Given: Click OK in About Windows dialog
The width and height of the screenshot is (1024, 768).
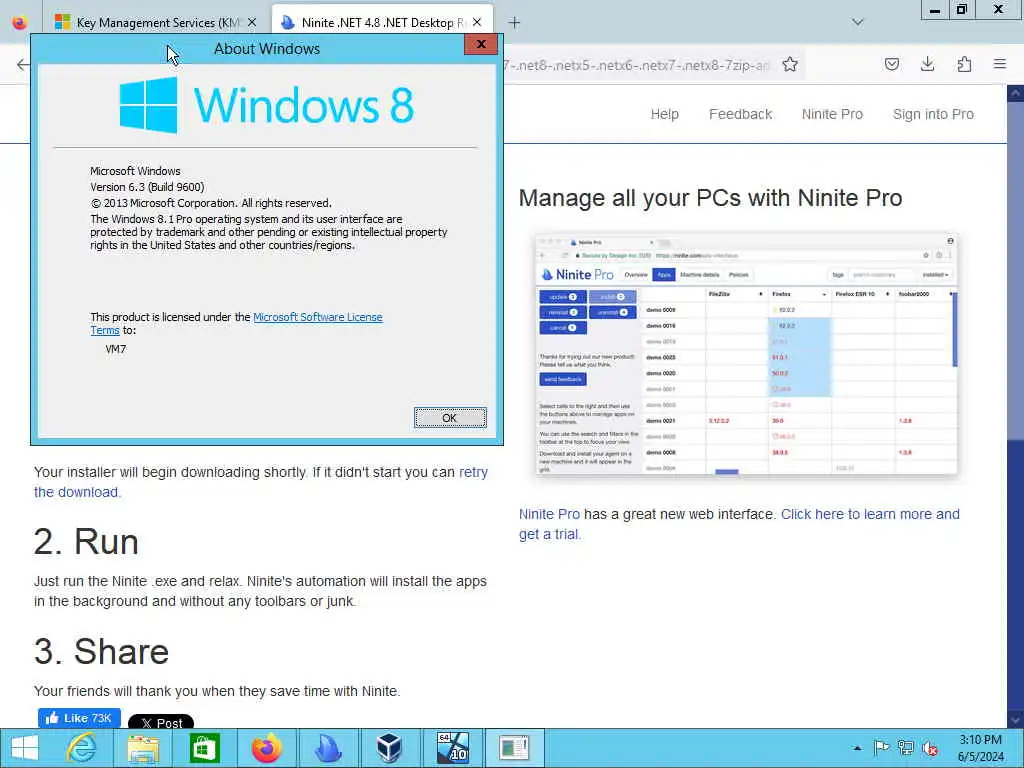Looking at the screenshot, I should pyautogui.click(x=450, y=418).
